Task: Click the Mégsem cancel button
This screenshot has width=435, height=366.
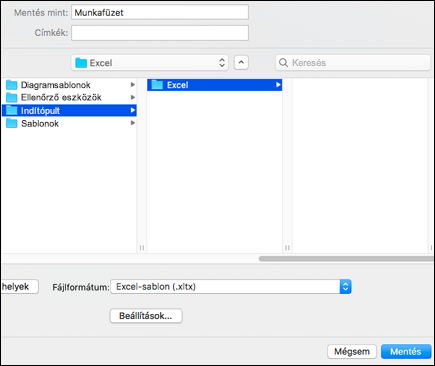Action: [352, 351]
